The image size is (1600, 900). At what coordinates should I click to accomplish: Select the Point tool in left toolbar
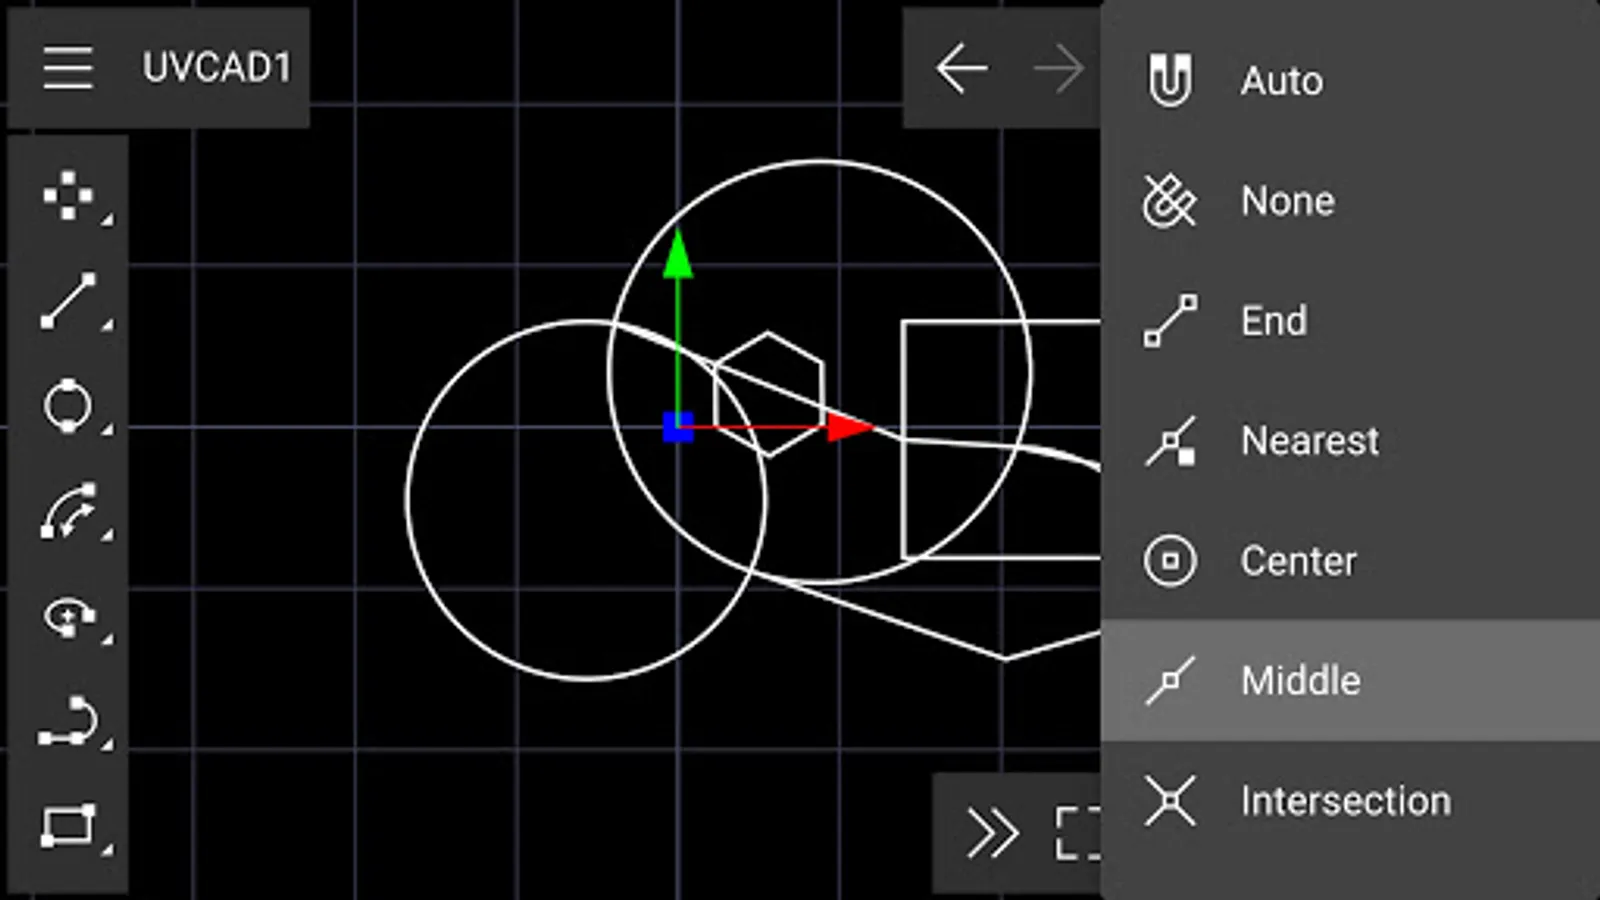click(x=68, y=195)
